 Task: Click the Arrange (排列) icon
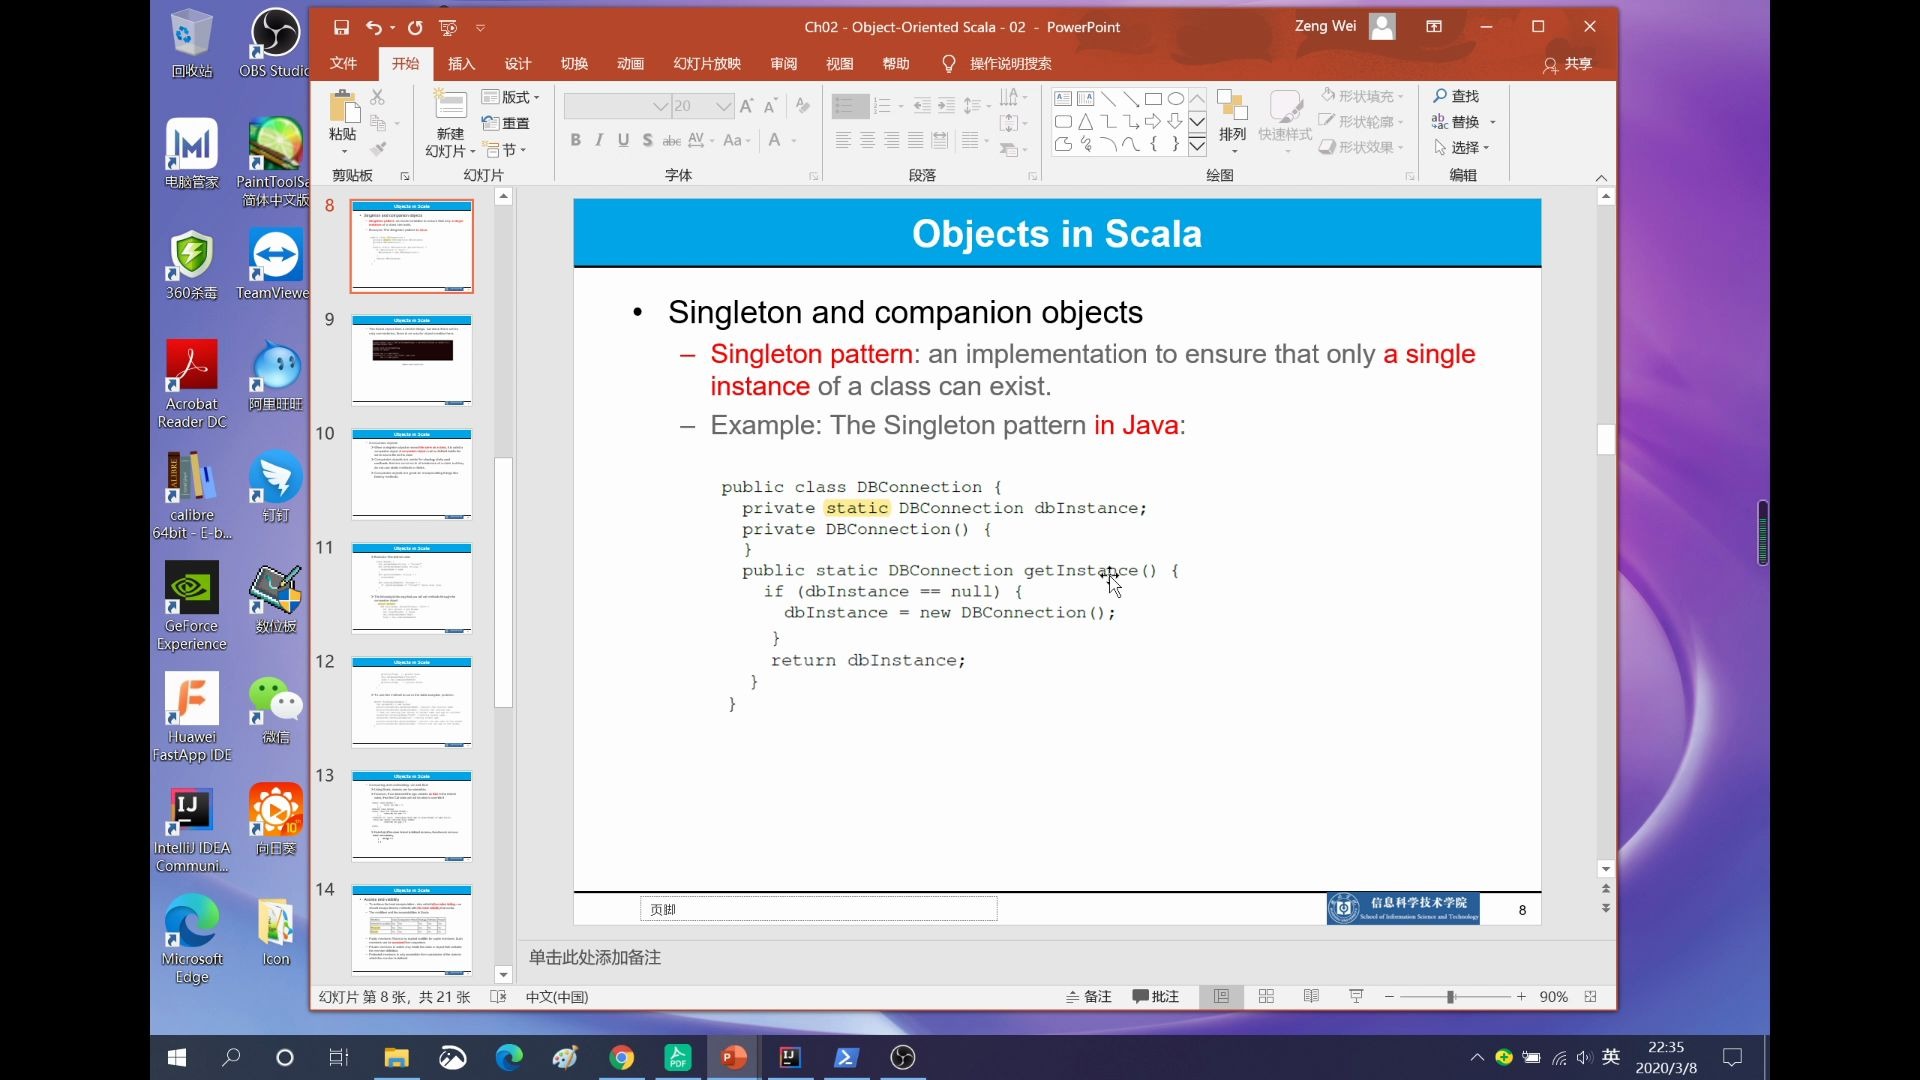click(1232, 110)
